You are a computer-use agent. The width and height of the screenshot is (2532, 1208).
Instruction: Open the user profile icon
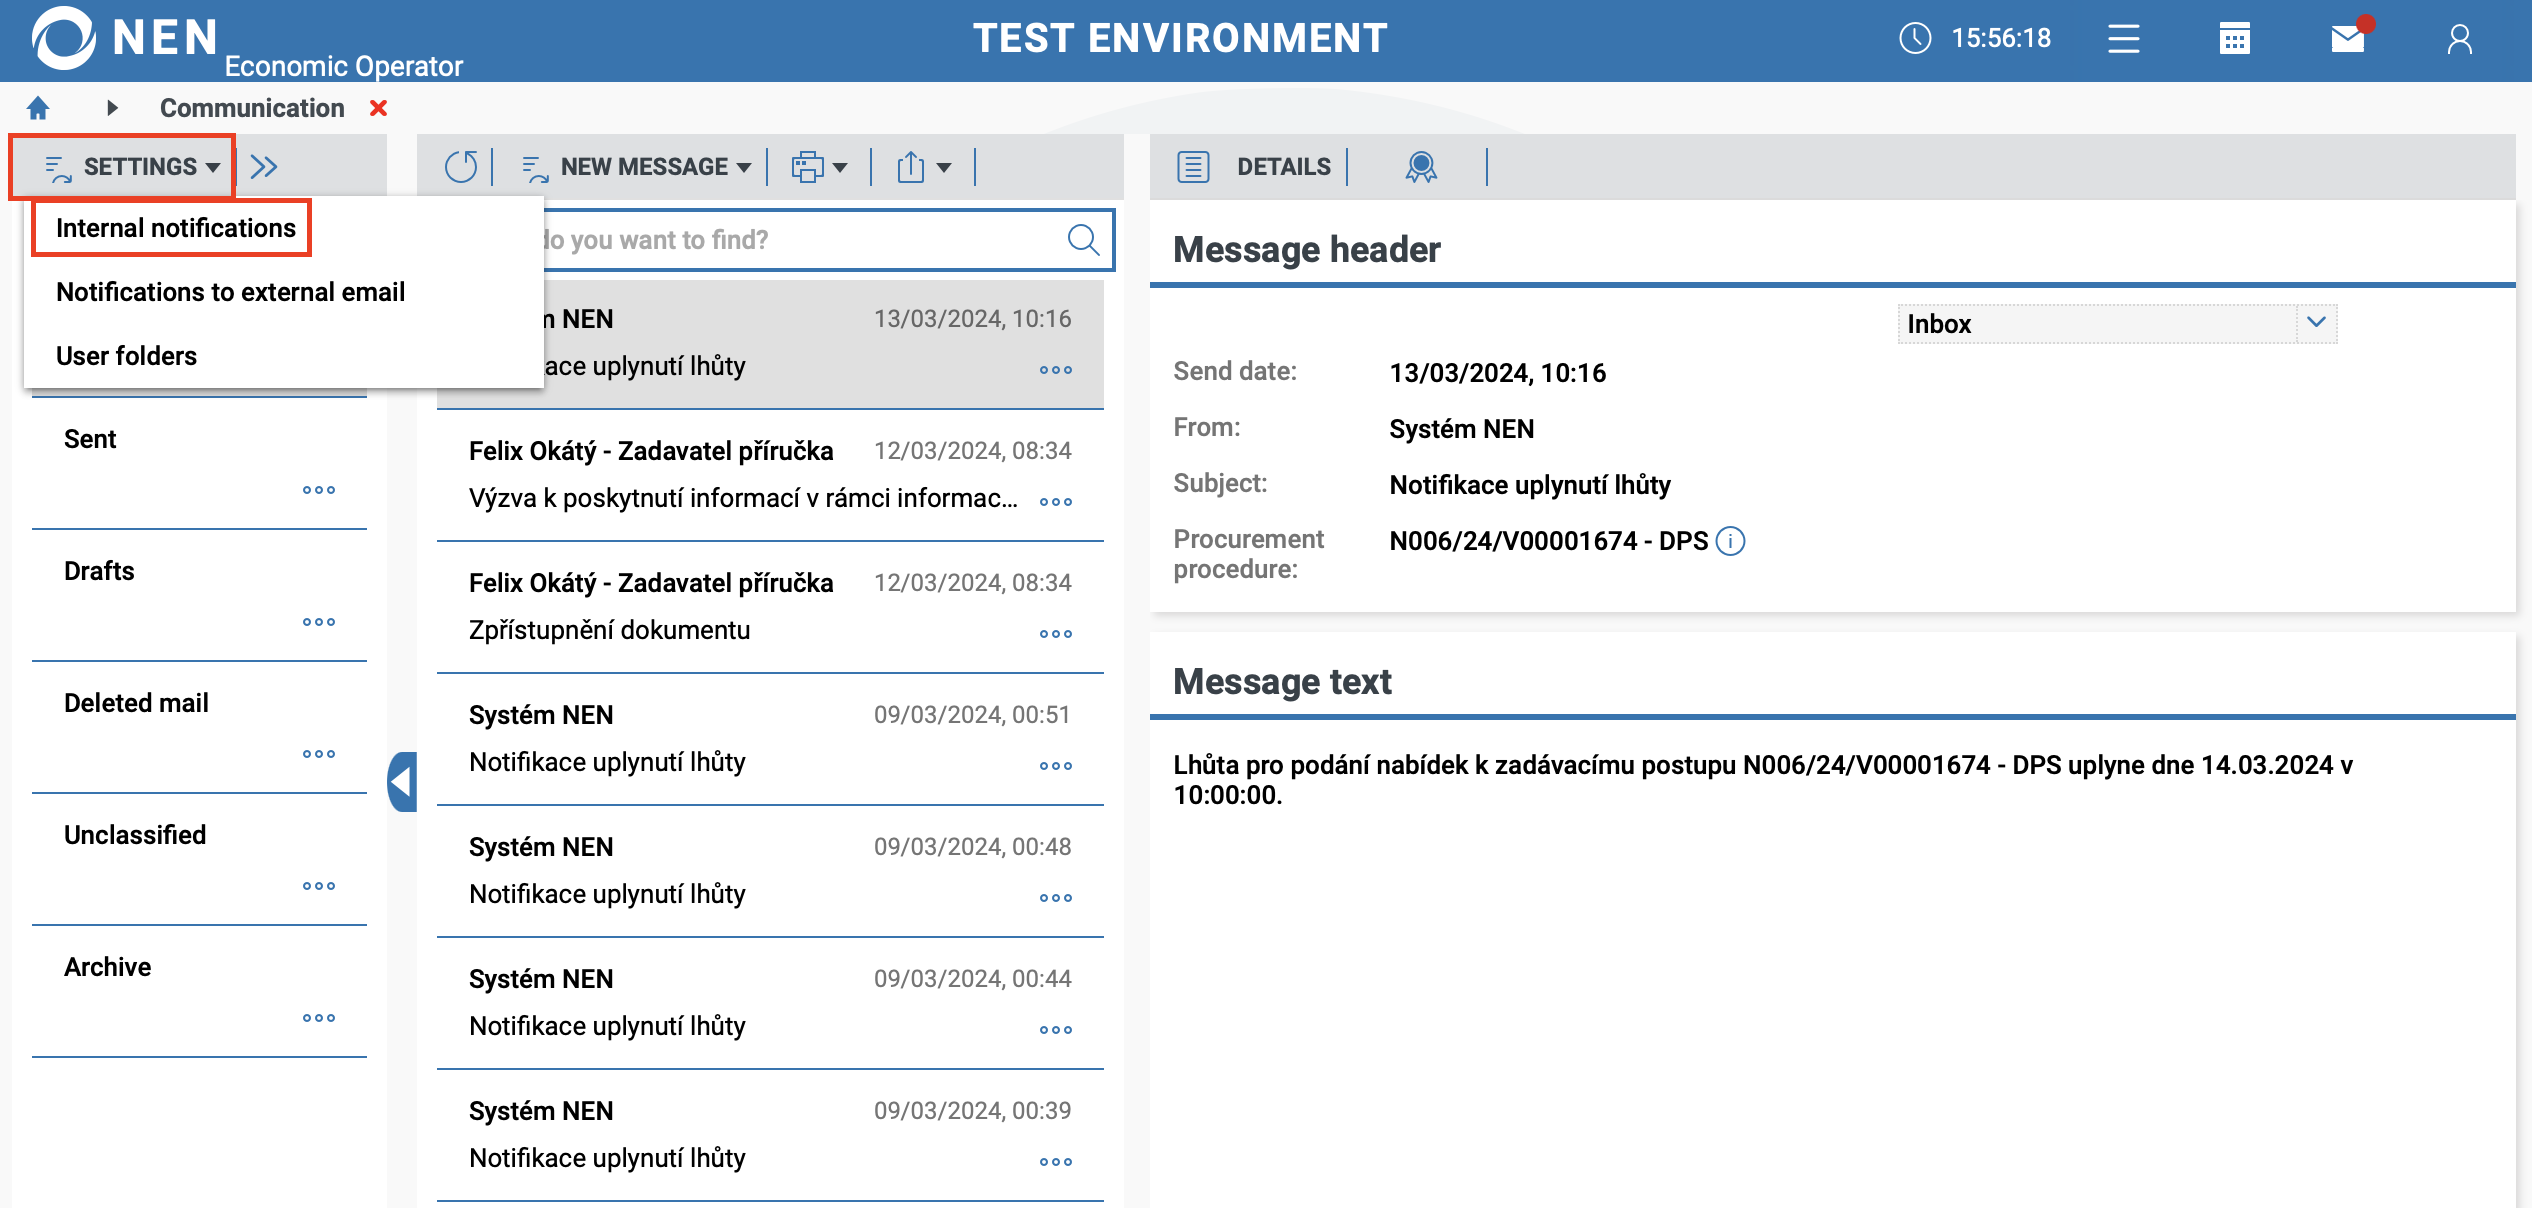pyautogui.click(x=2459, y=39)
